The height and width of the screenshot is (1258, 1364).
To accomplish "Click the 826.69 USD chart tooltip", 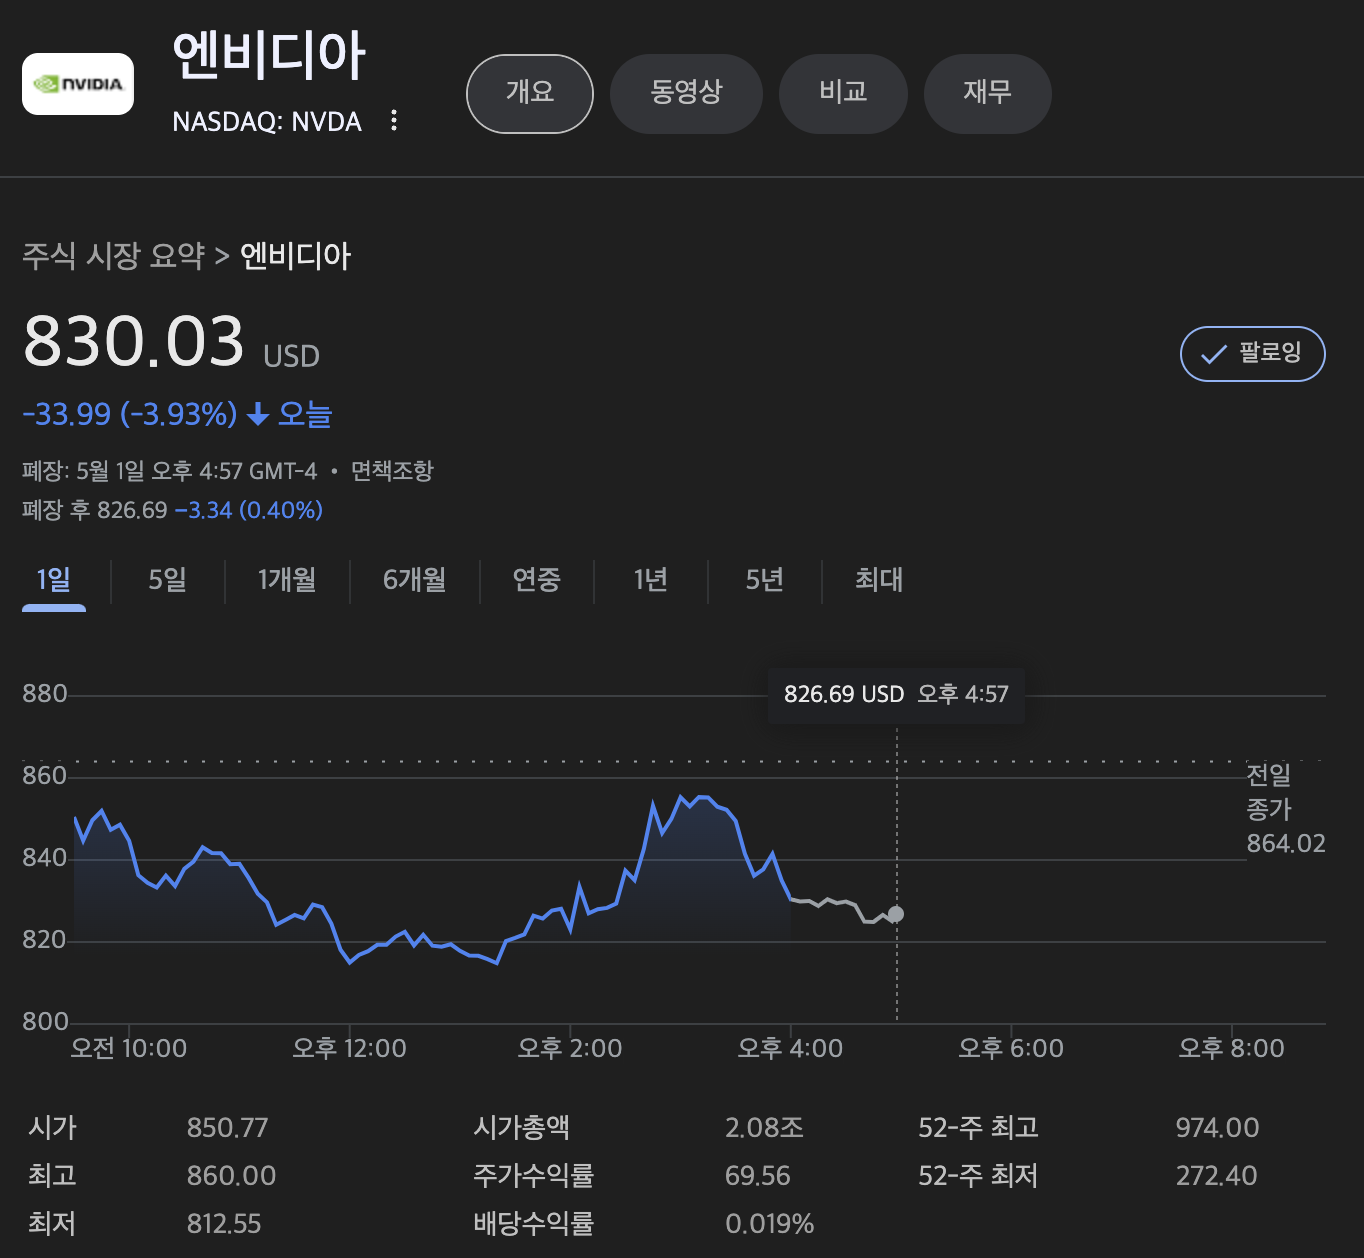I will tap(896, 695).
